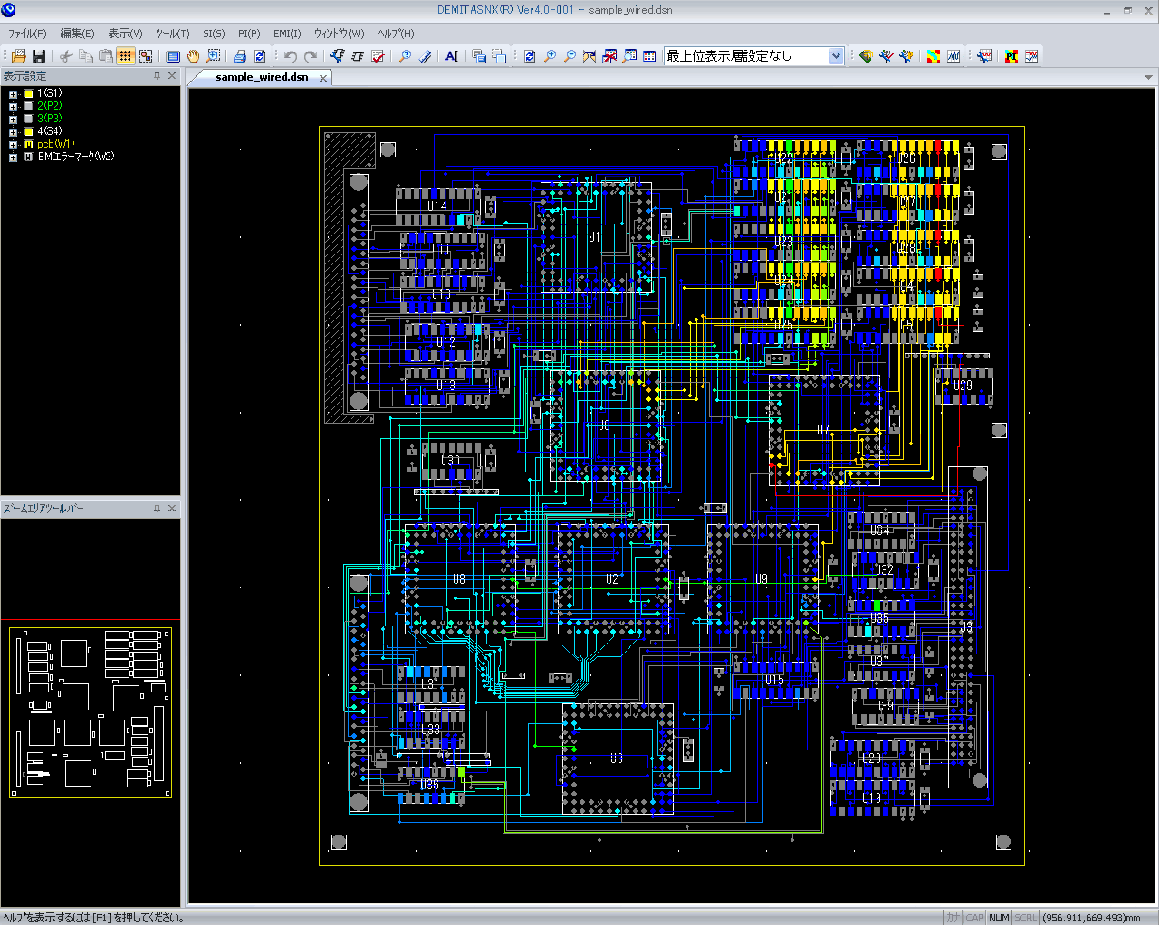Click the waveform graph icon

click(x=954, y=56)
